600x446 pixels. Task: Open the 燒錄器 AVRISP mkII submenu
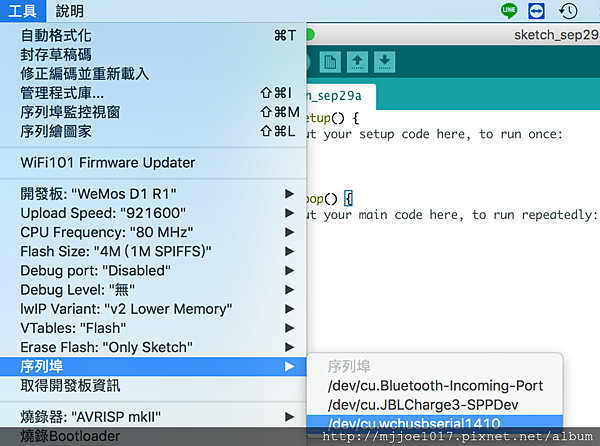pyautogui.click(x=153, y=417)
